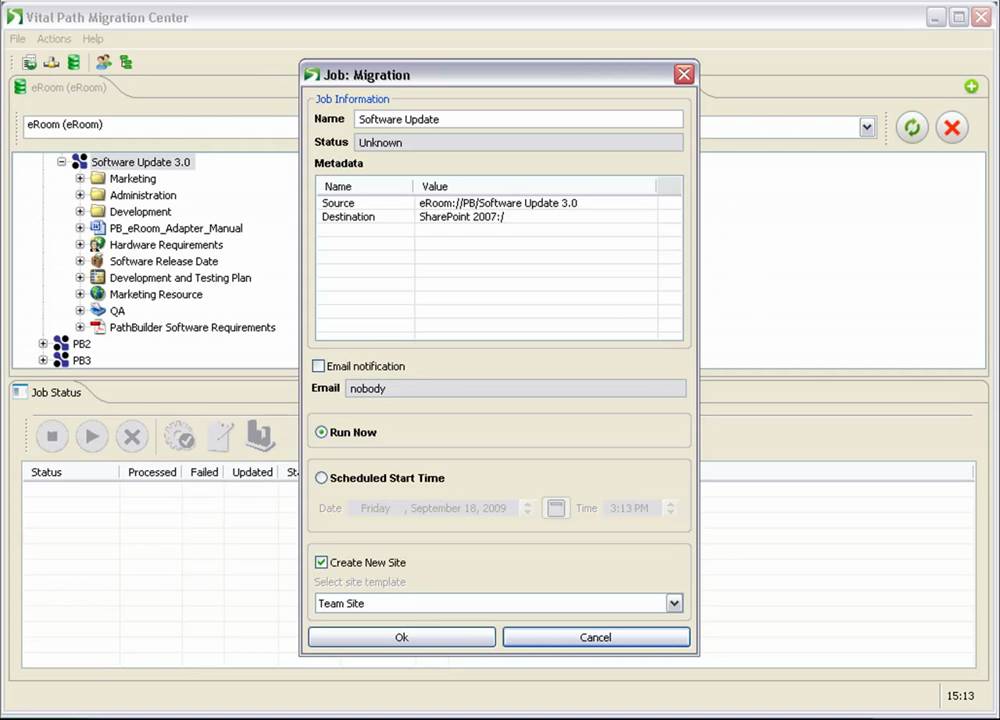Click the job Name input field
Screen dimensions: 1000x720
click(x=518, y=119)
